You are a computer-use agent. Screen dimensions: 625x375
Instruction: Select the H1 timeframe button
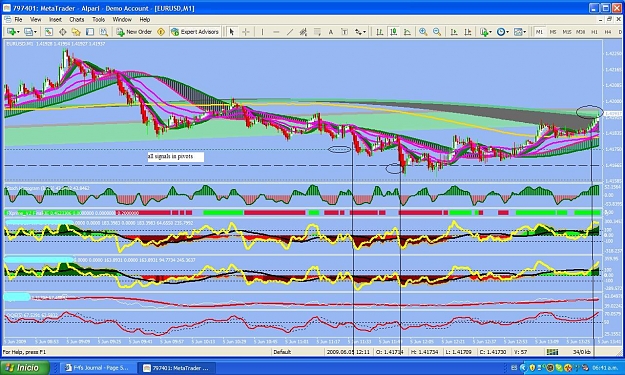(594, 32)
